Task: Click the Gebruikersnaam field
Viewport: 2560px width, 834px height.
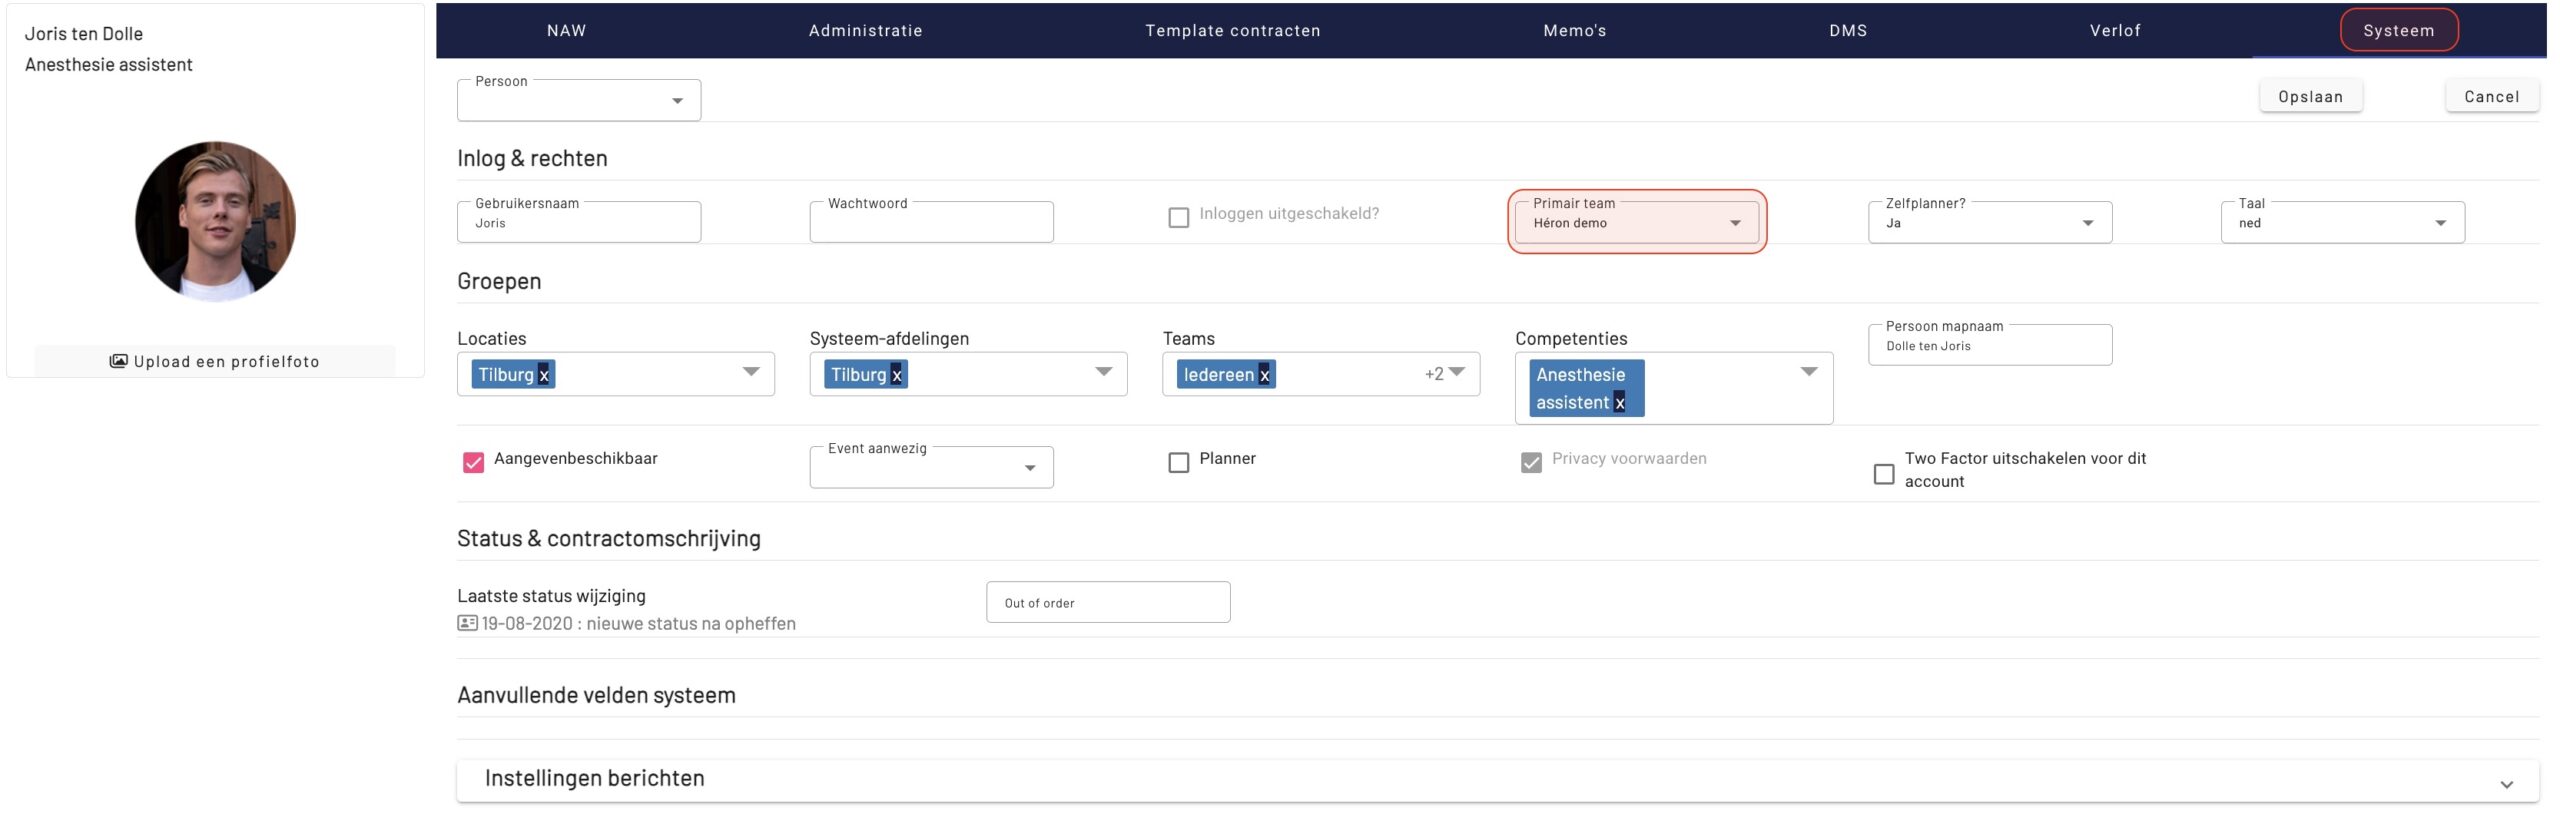Action: click(x=578, y=222)
